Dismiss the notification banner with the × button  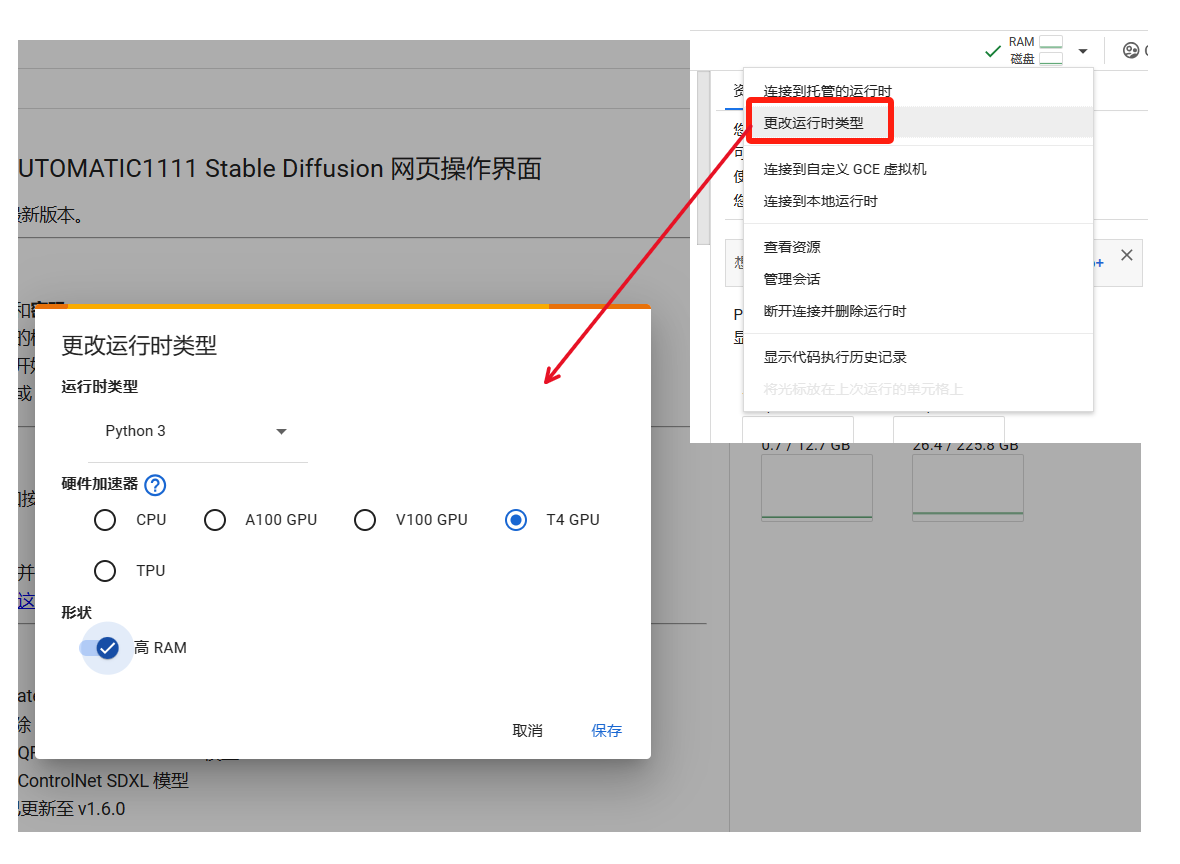tap(1126, 254)
